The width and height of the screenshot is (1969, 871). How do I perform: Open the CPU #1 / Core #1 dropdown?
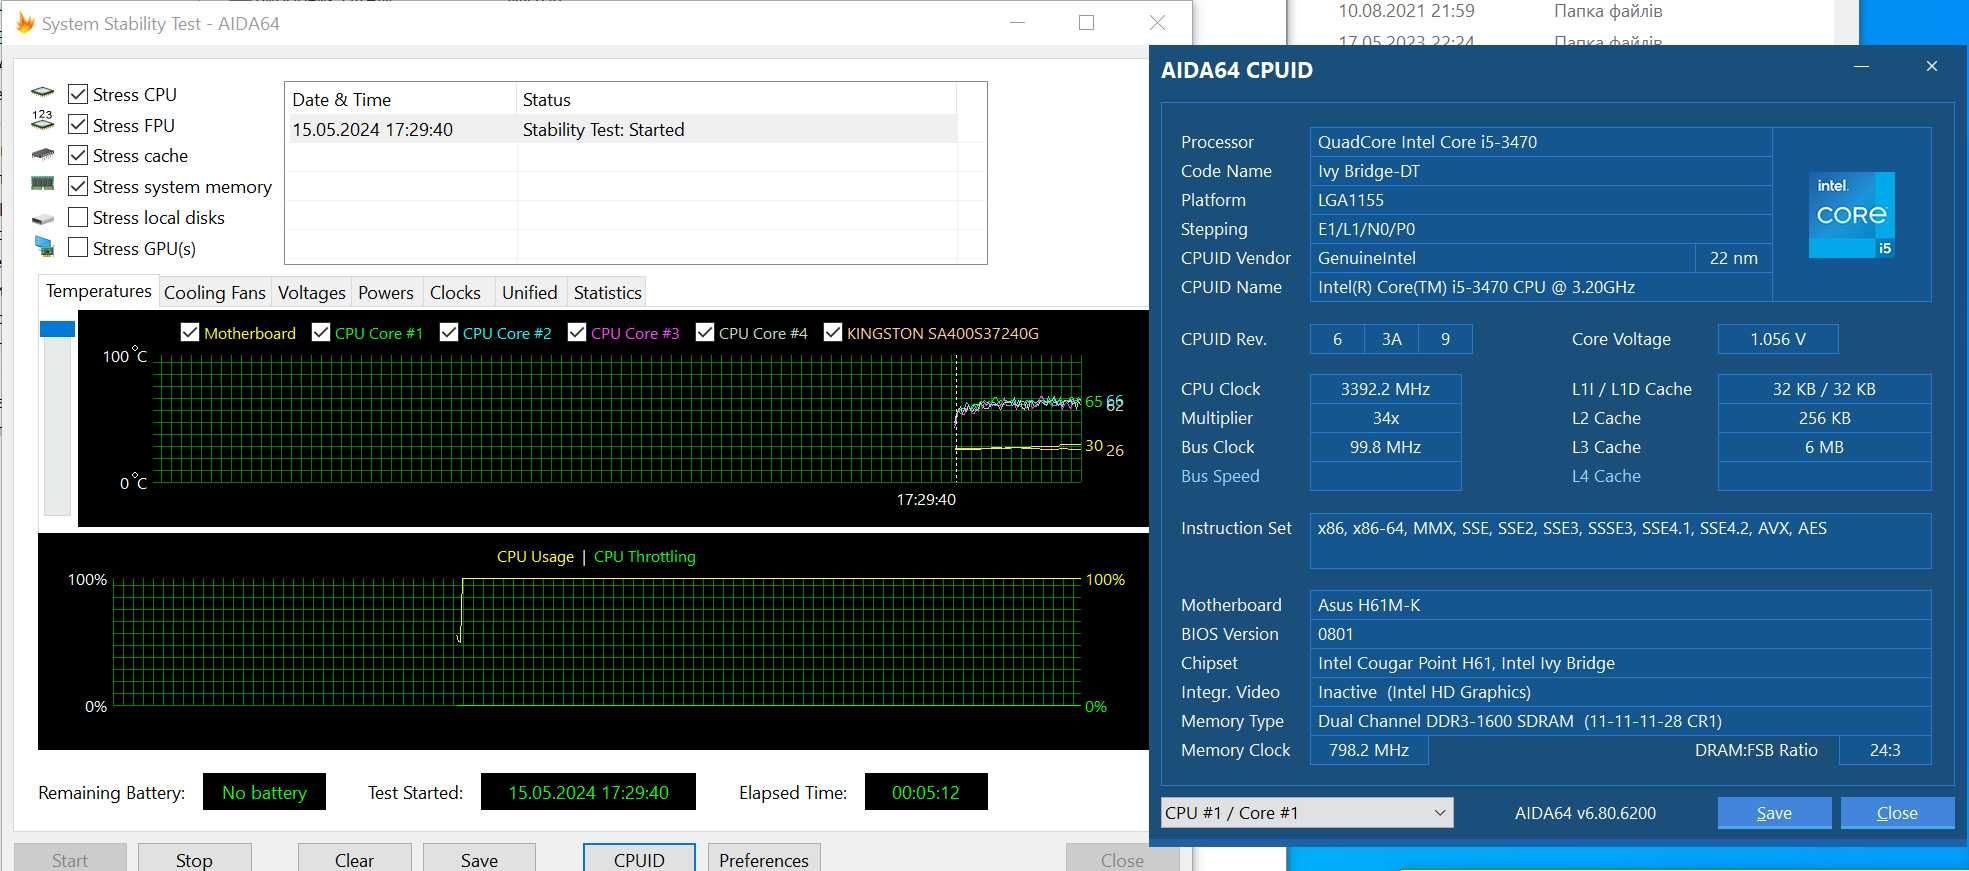pyautogui.click(x=1307, y=813)
